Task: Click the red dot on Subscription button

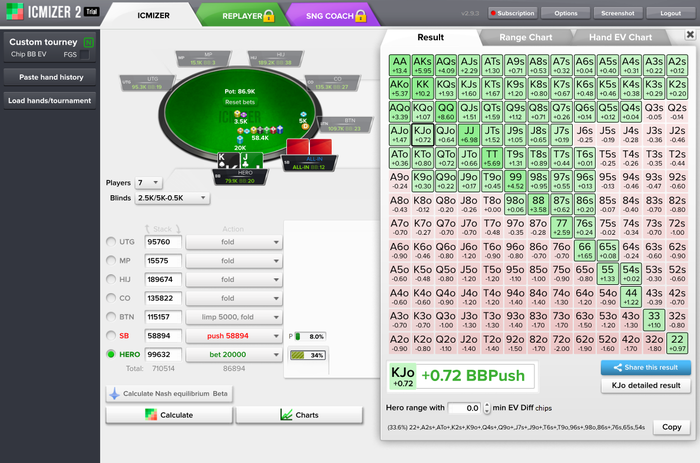Action: (493, 13)
